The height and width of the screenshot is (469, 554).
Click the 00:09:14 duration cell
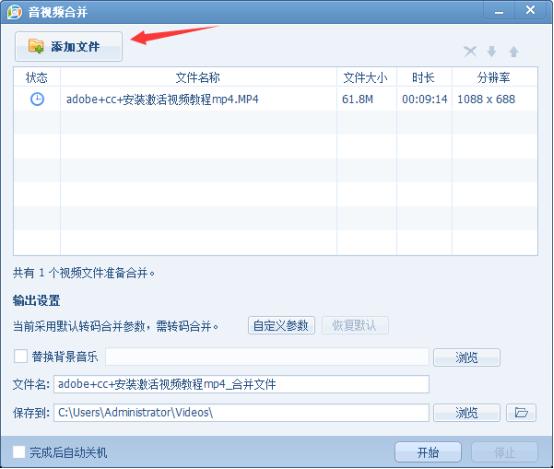click(x=424, y=99)
